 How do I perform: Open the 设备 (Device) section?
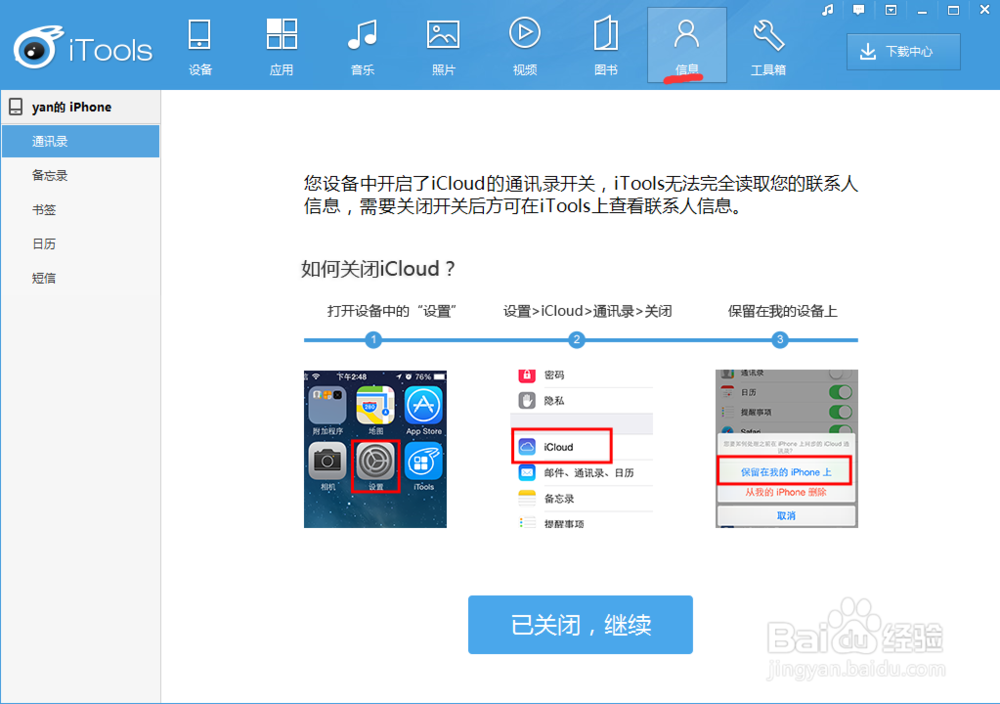point(200,46)
